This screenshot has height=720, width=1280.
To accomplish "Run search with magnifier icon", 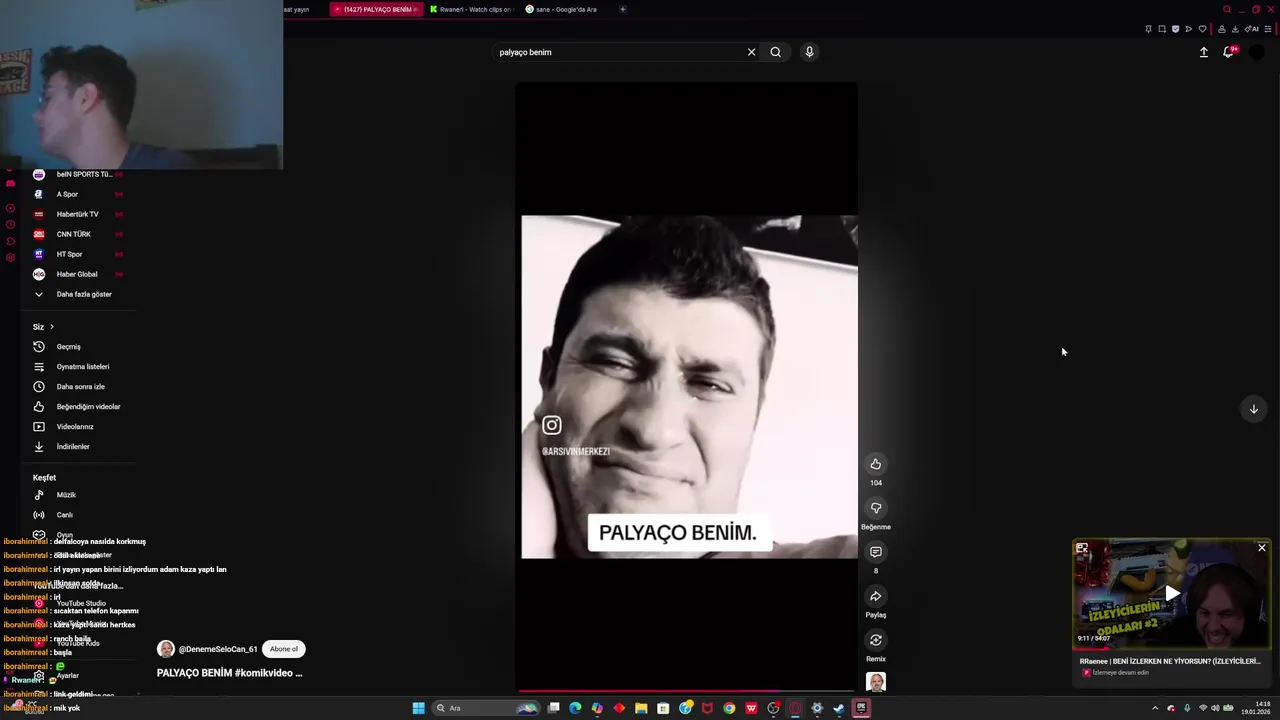I will (775, 52).
